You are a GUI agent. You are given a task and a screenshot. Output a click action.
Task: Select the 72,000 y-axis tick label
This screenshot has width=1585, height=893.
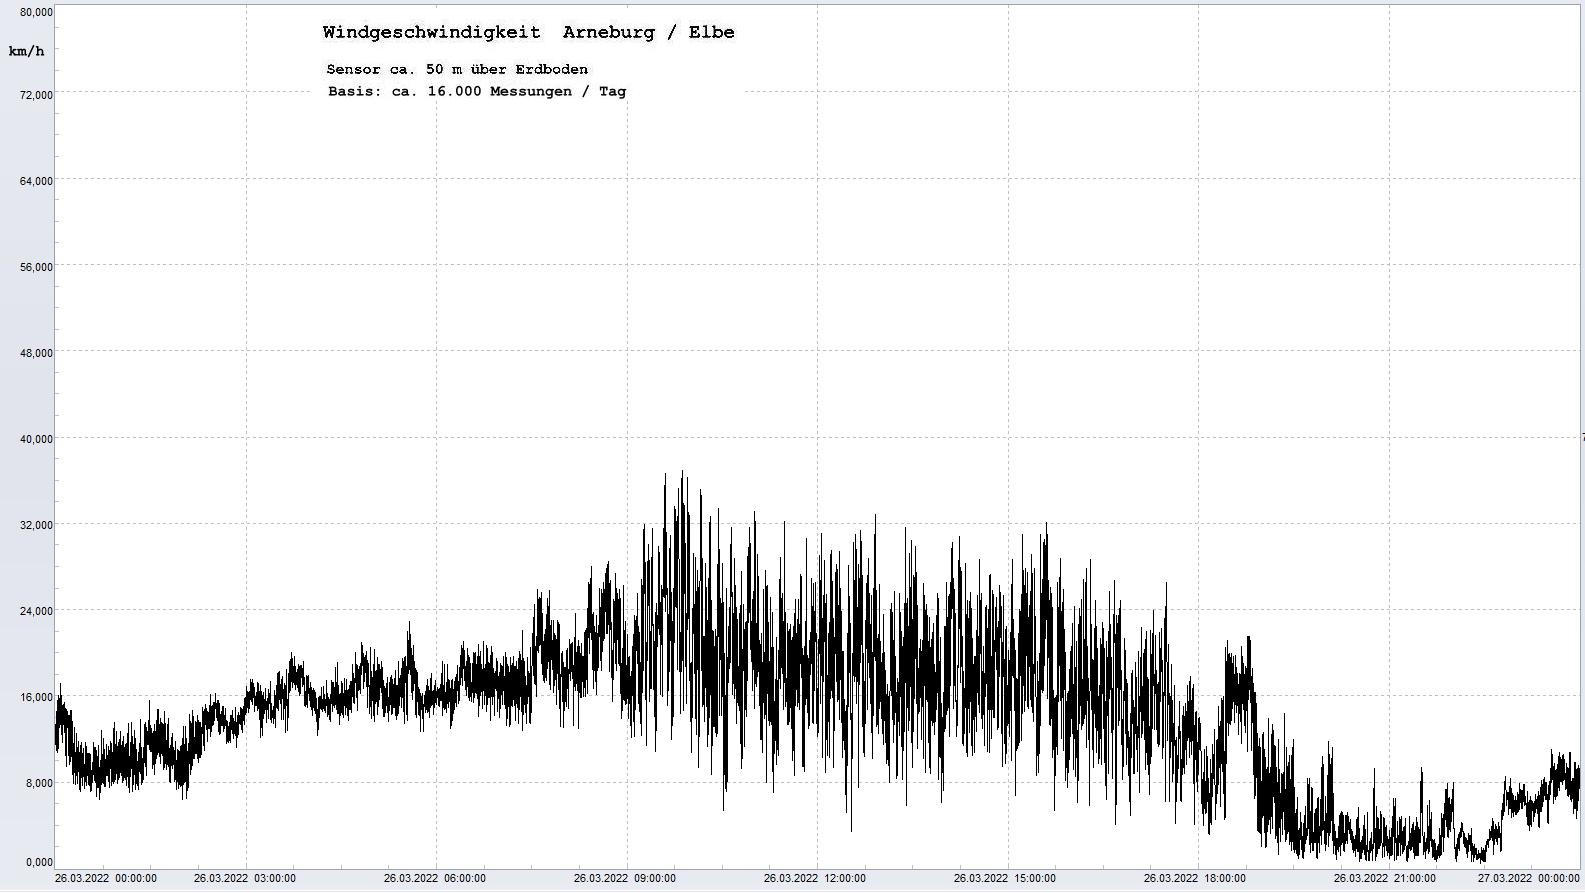pos(36,95)
